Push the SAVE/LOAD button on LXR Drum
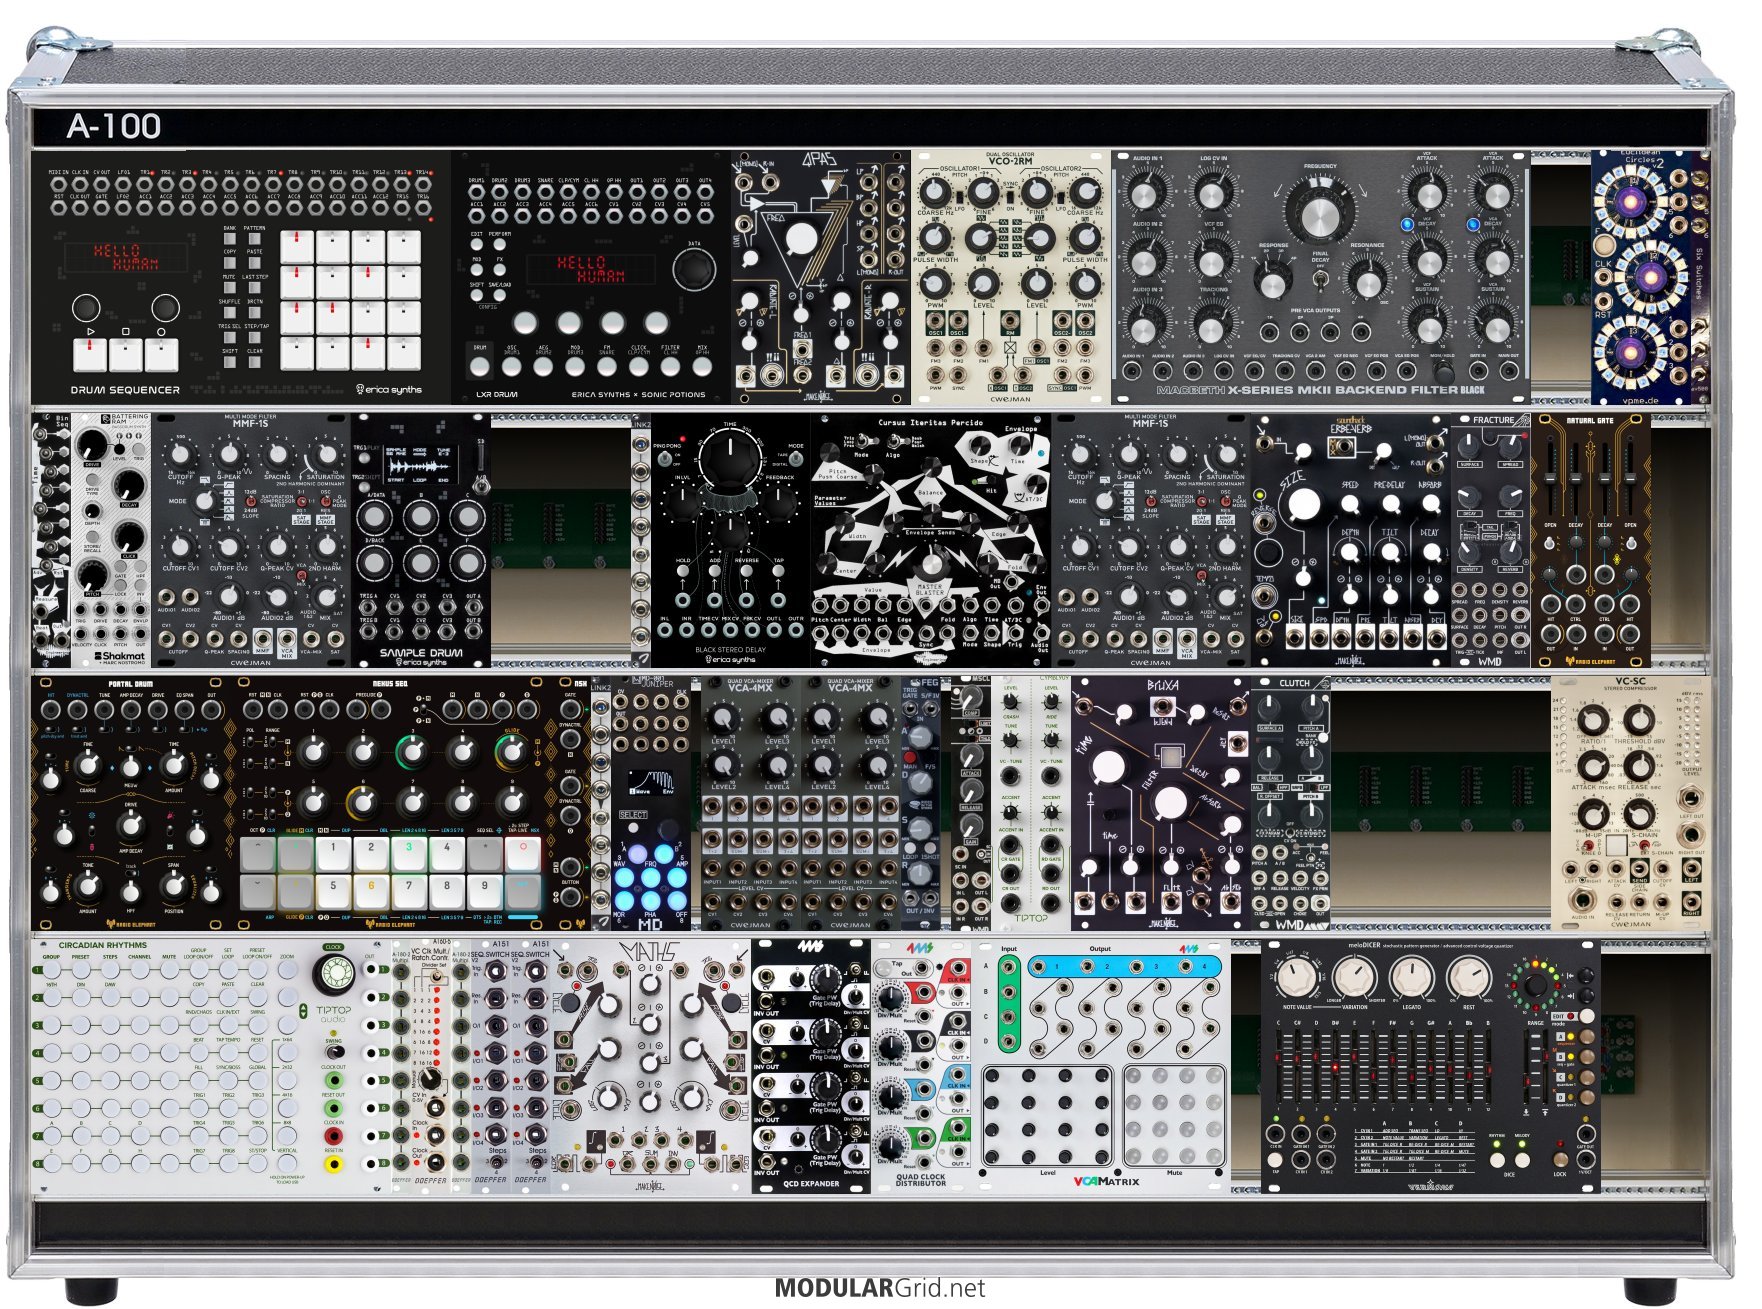 [x=500, y=296]
